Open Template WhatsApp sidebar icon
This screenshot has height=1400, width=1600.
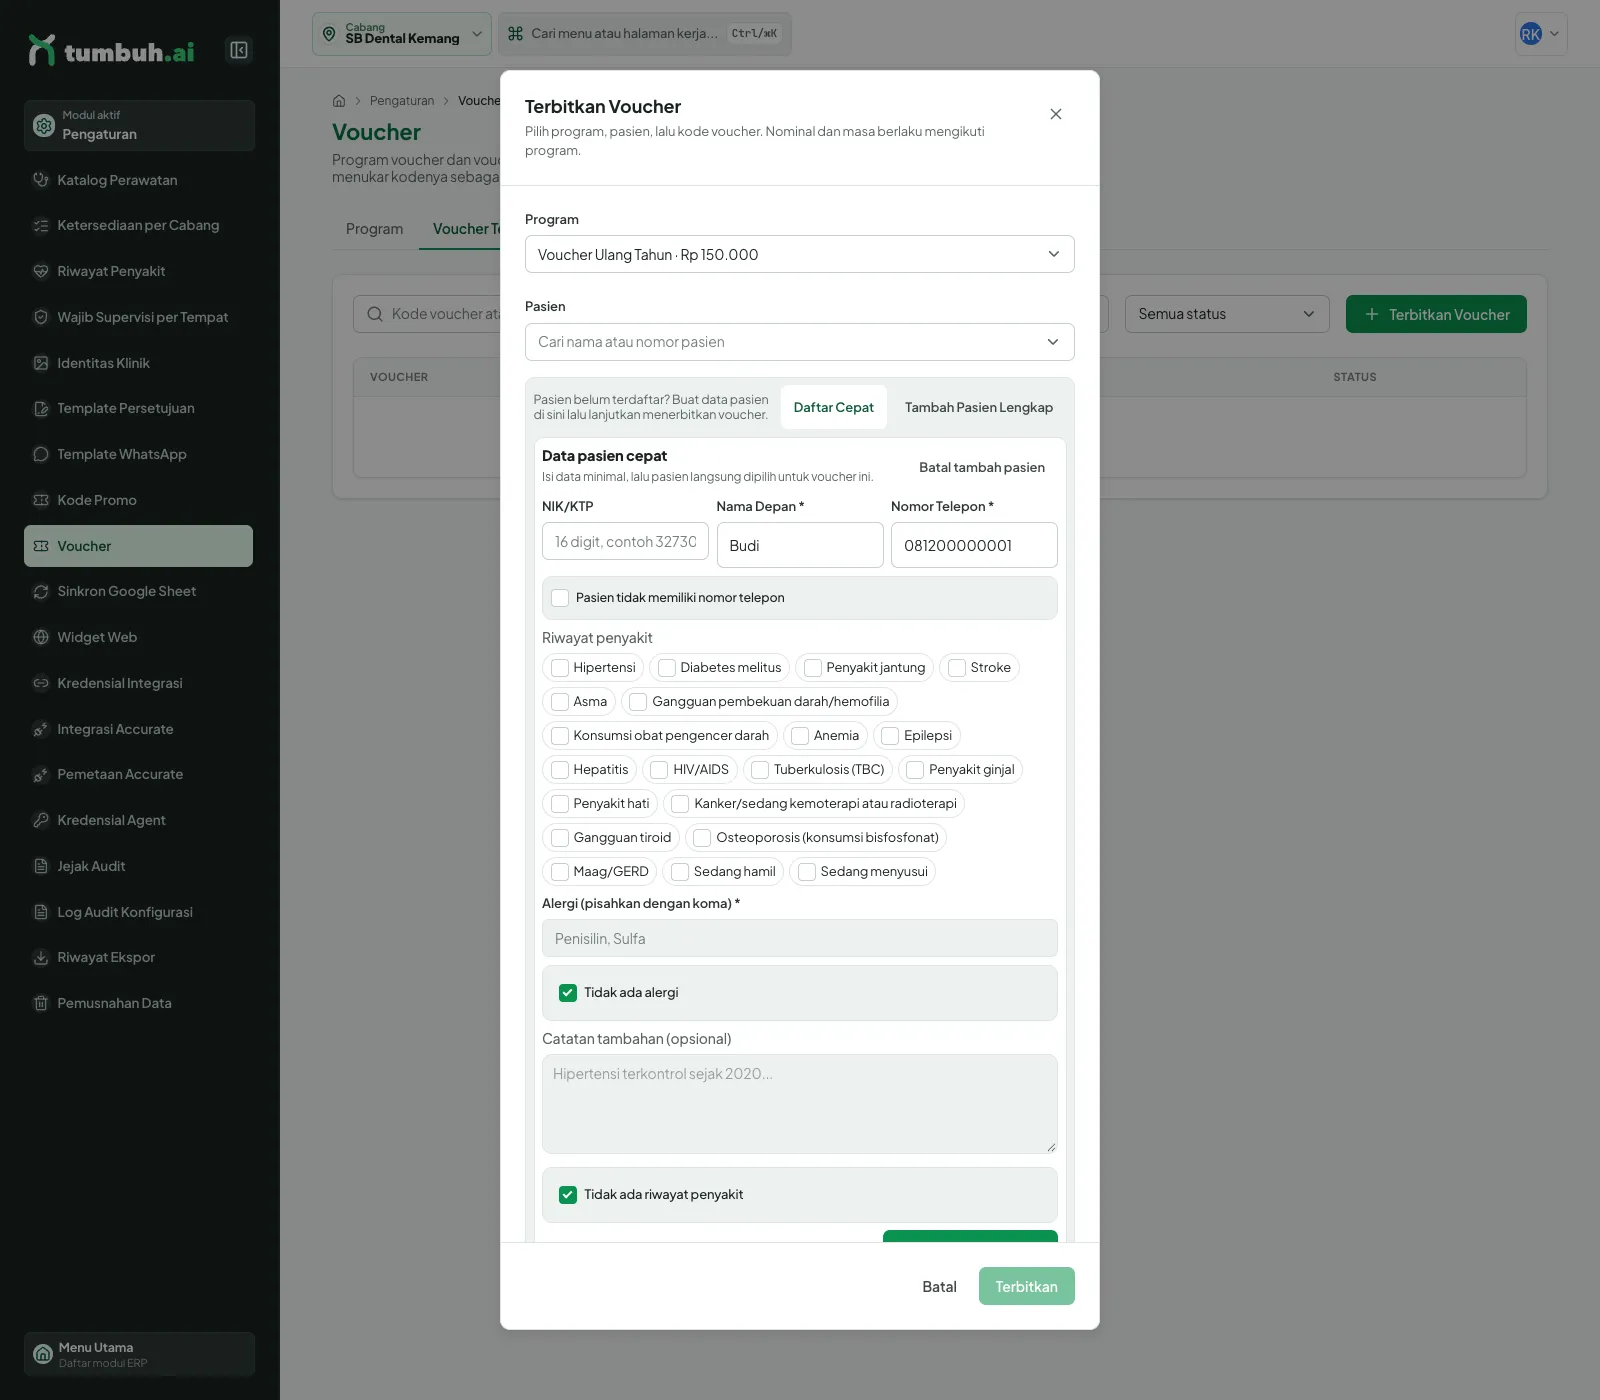point(41,454)
